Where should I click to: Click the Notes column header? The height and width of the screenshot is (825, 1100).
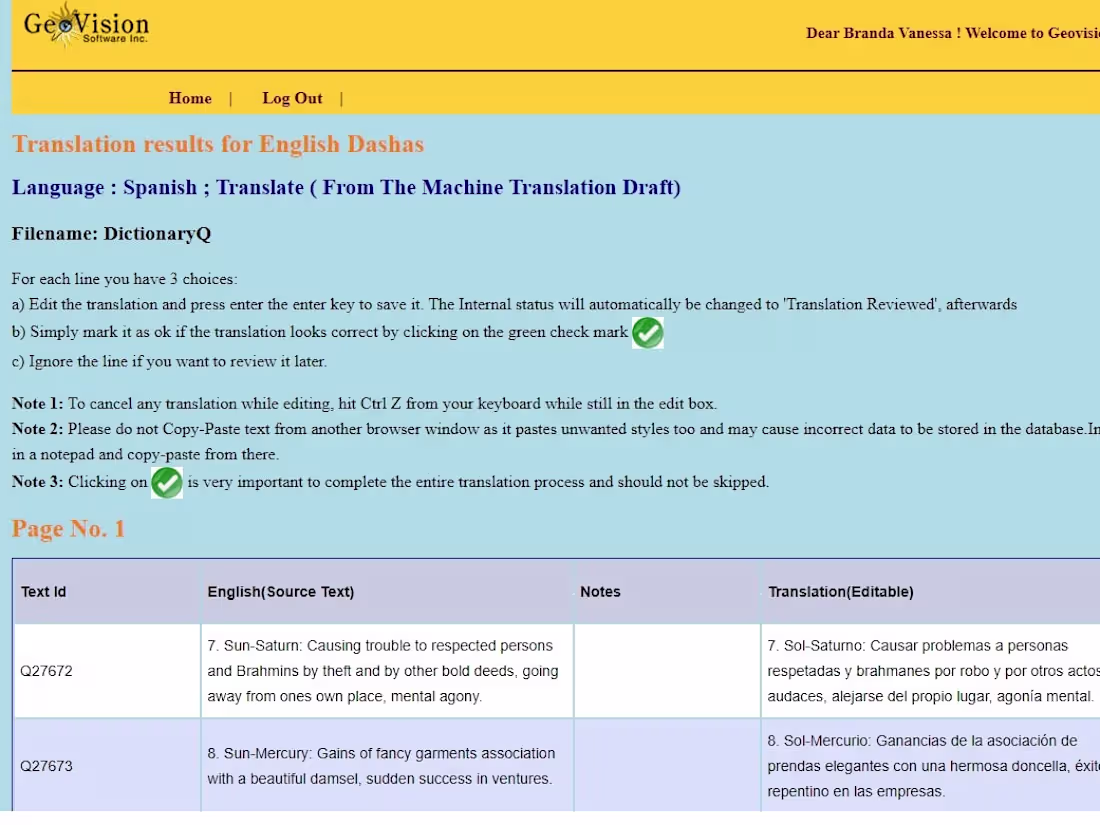point(600,591)
